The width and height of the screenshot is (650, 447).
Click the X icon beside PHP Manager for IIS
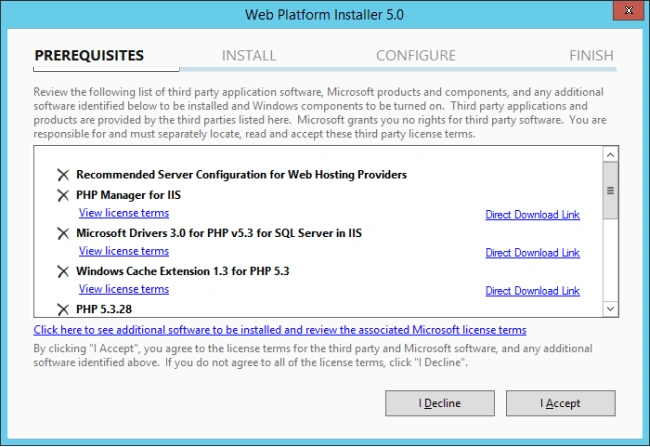point(63,195)
